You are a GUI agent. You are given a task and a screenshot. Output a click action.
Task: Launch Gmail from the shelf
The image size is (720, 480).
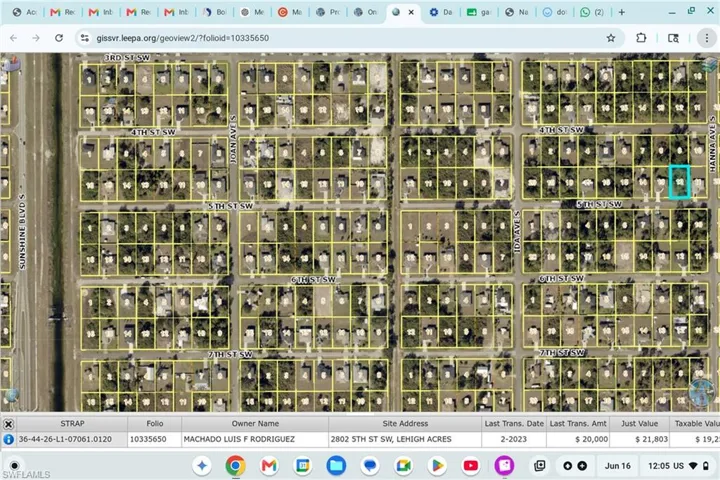click(269, 466)
